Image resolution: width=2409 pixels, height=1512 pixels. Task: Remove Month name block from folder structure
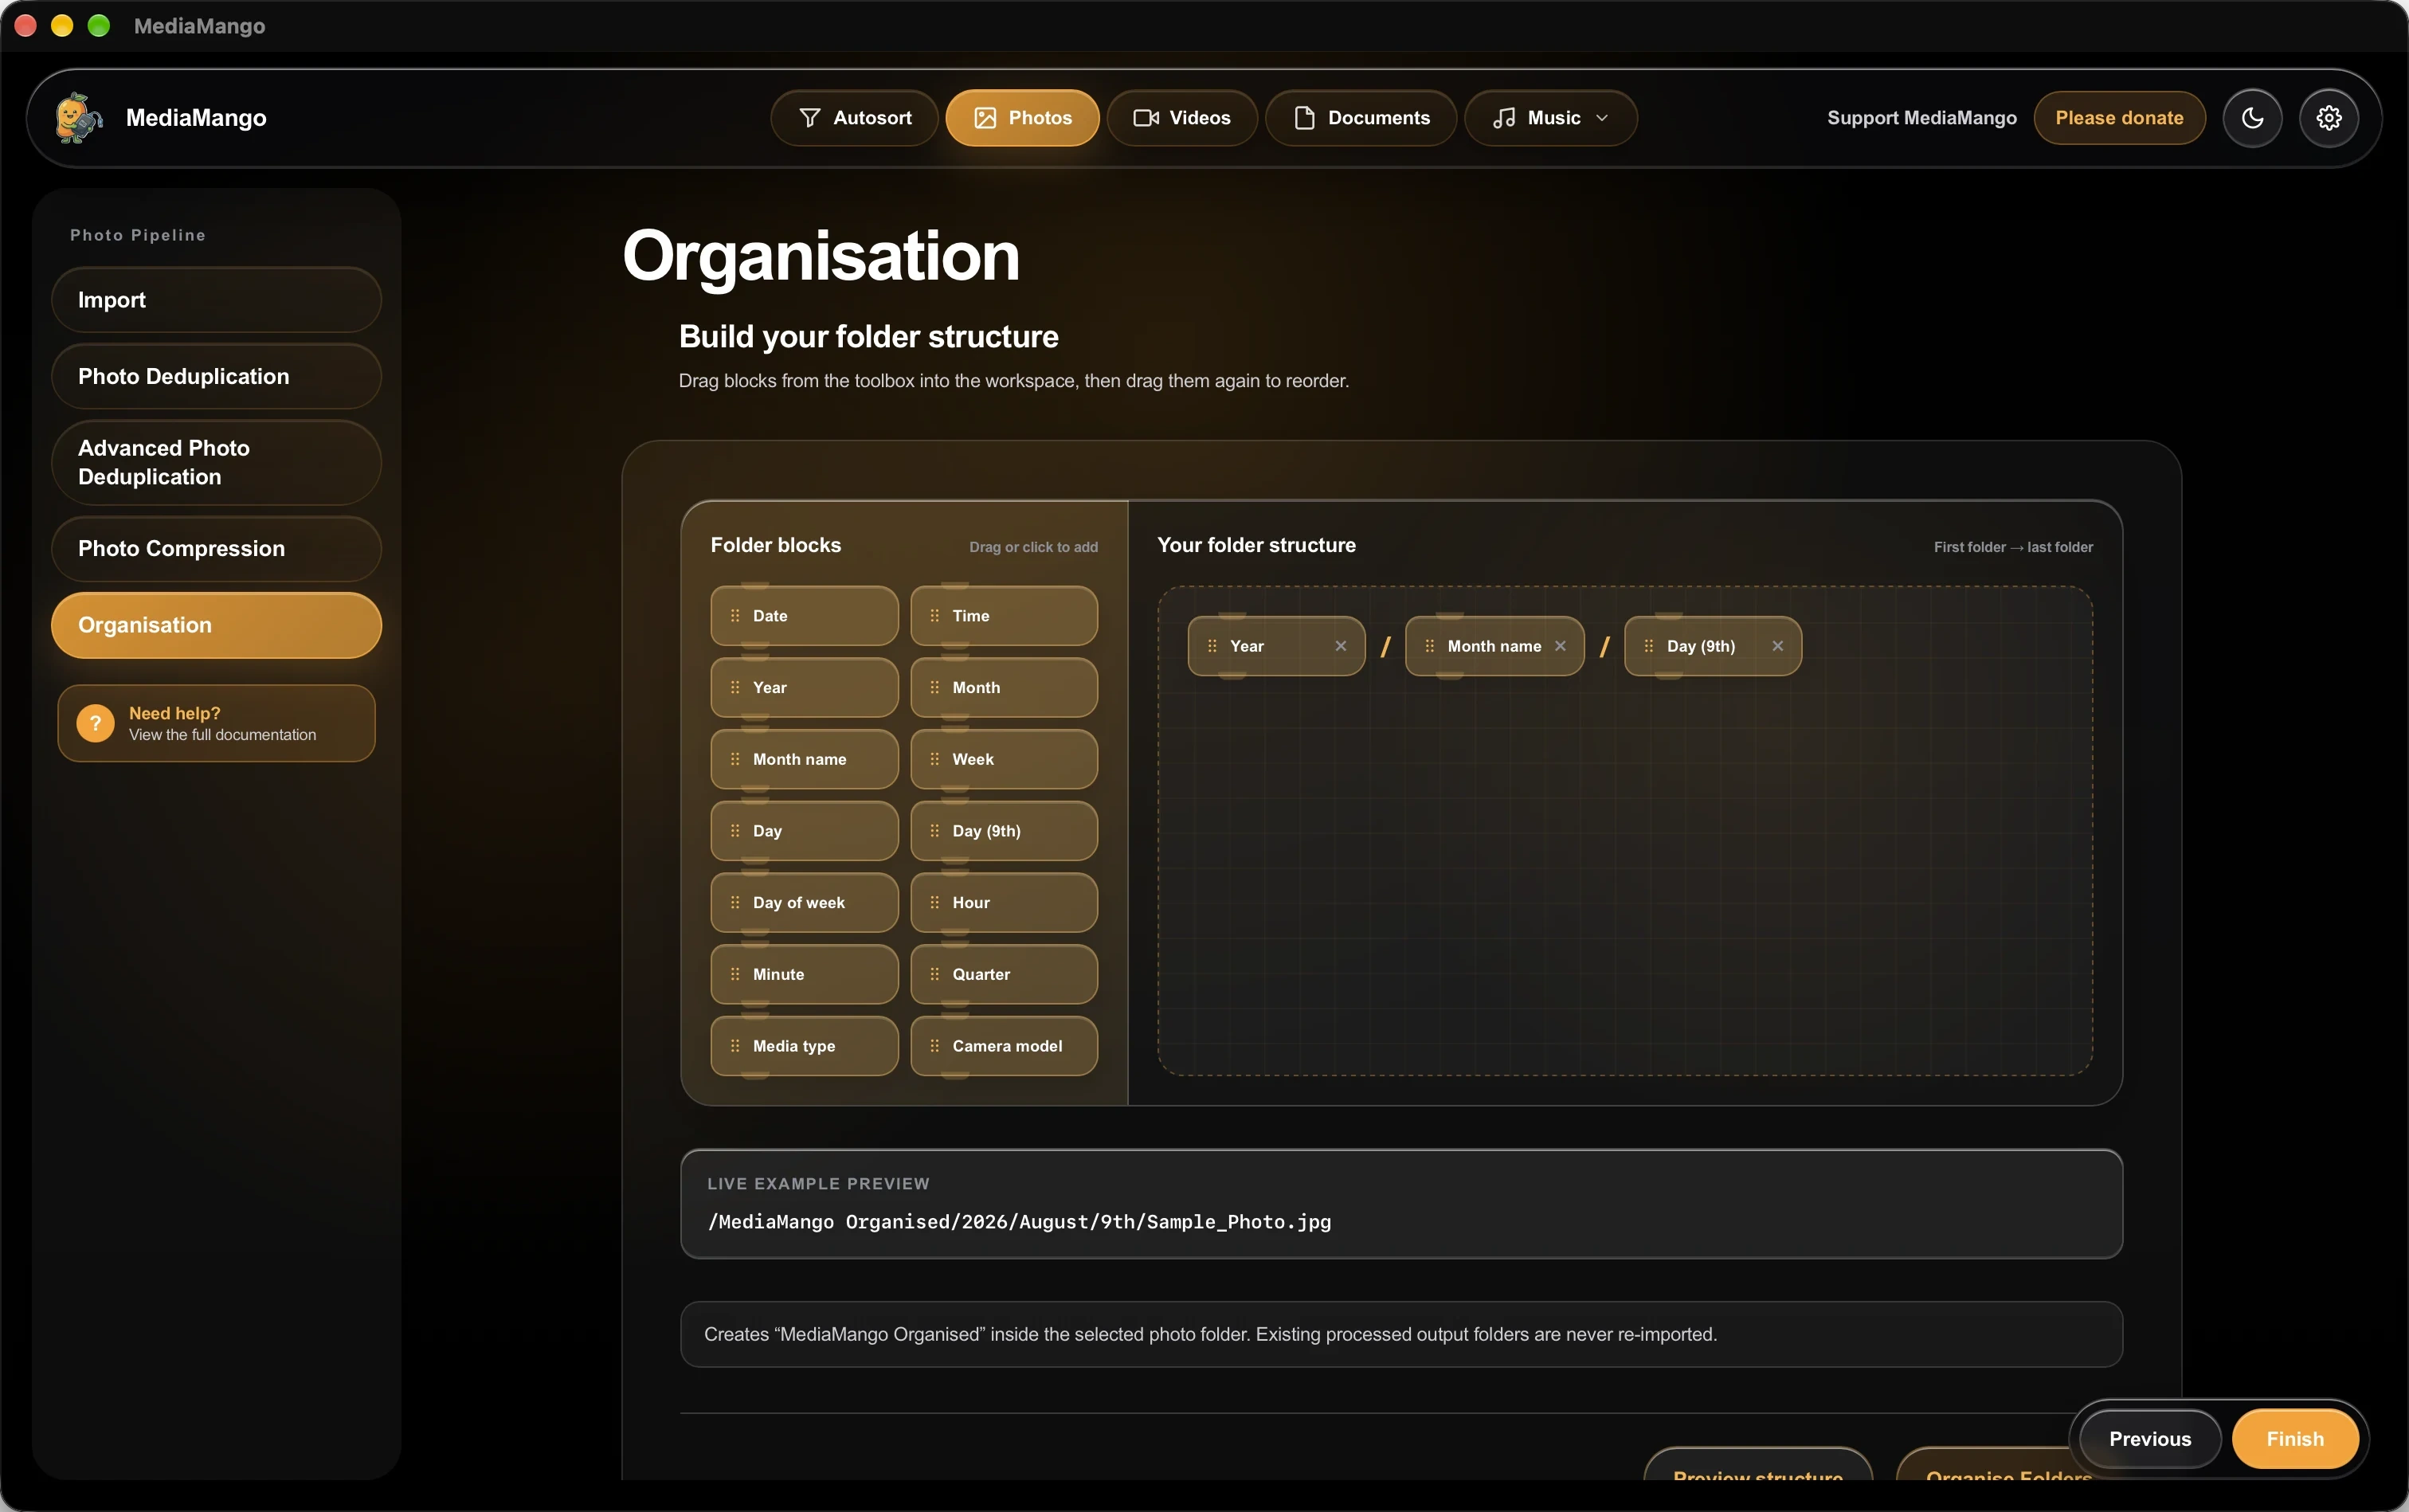(x=1560, y=646)
